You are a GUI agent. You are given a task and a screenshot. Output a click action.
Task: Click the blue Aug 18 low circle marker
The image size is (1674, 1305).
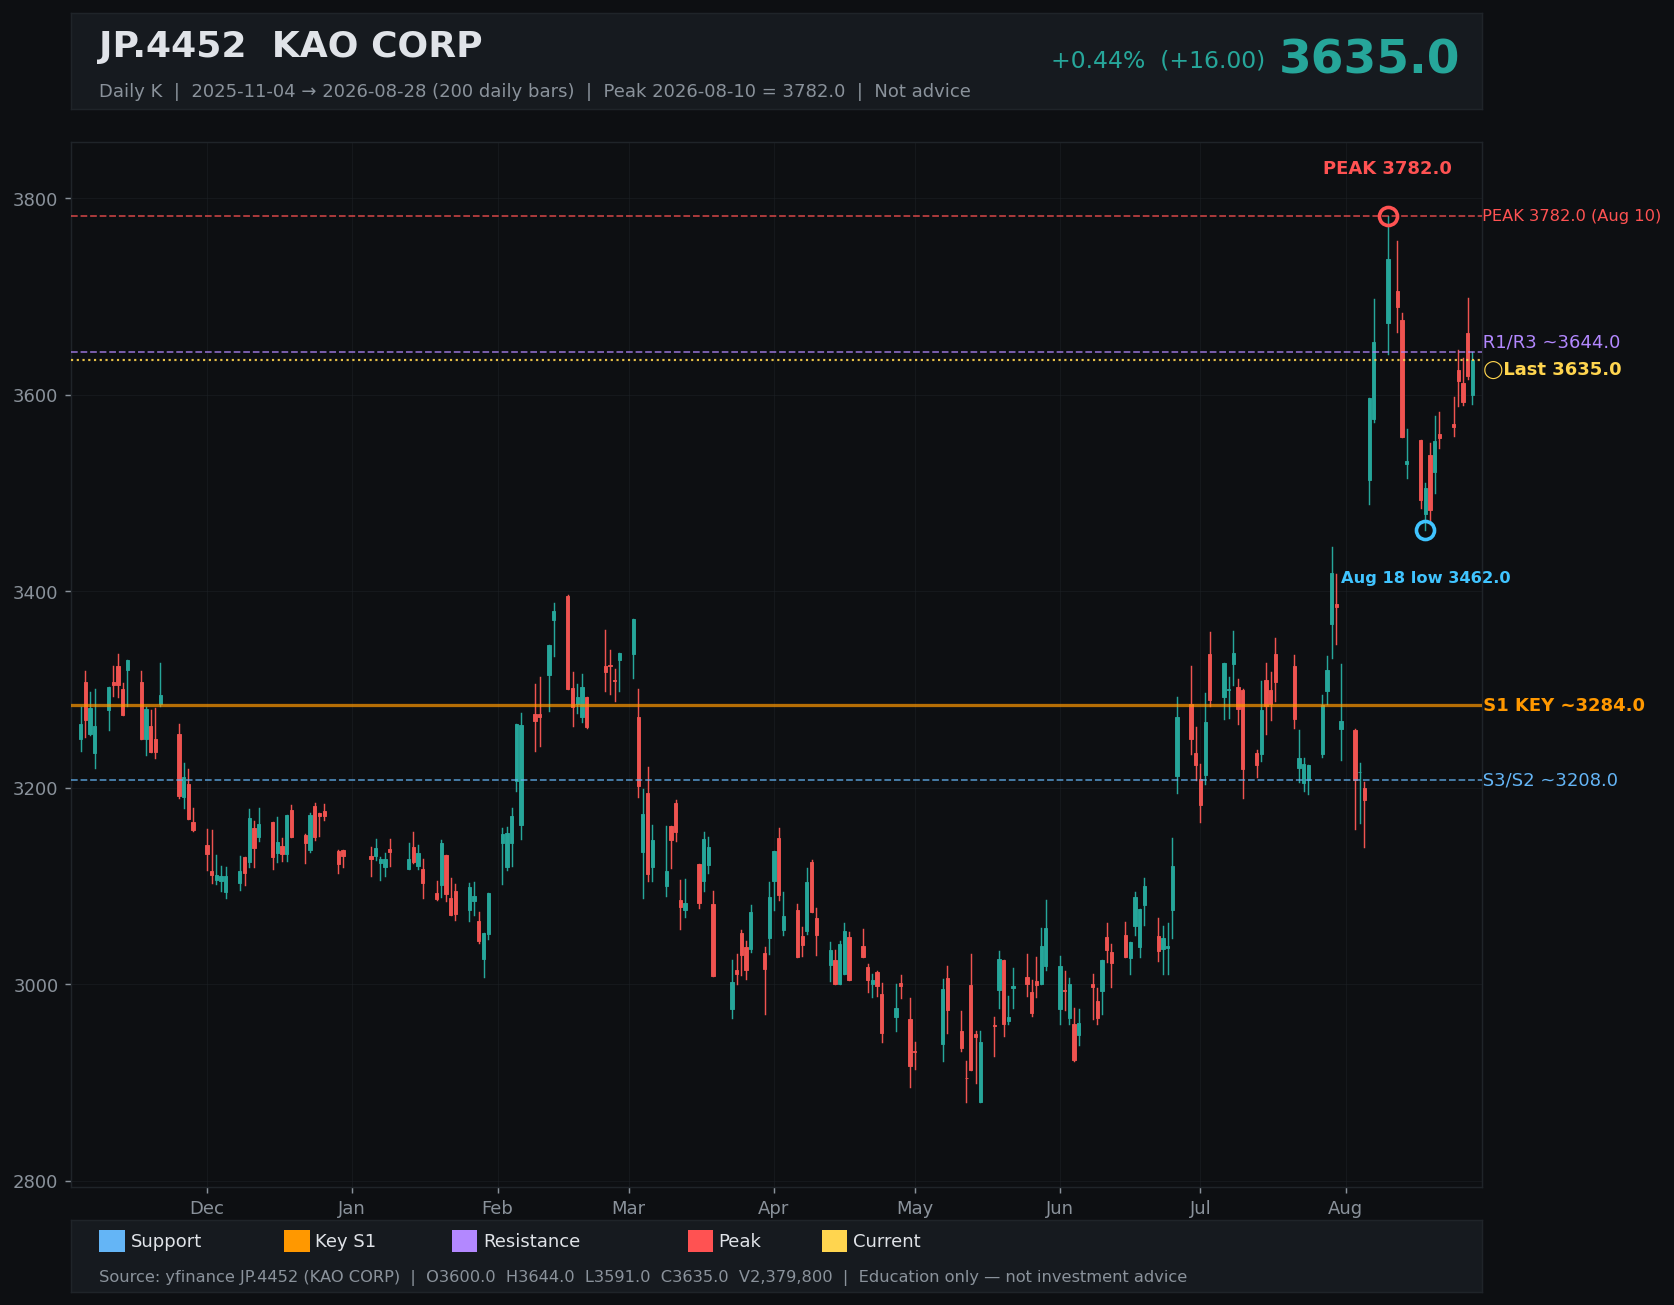click(1425, 530)
